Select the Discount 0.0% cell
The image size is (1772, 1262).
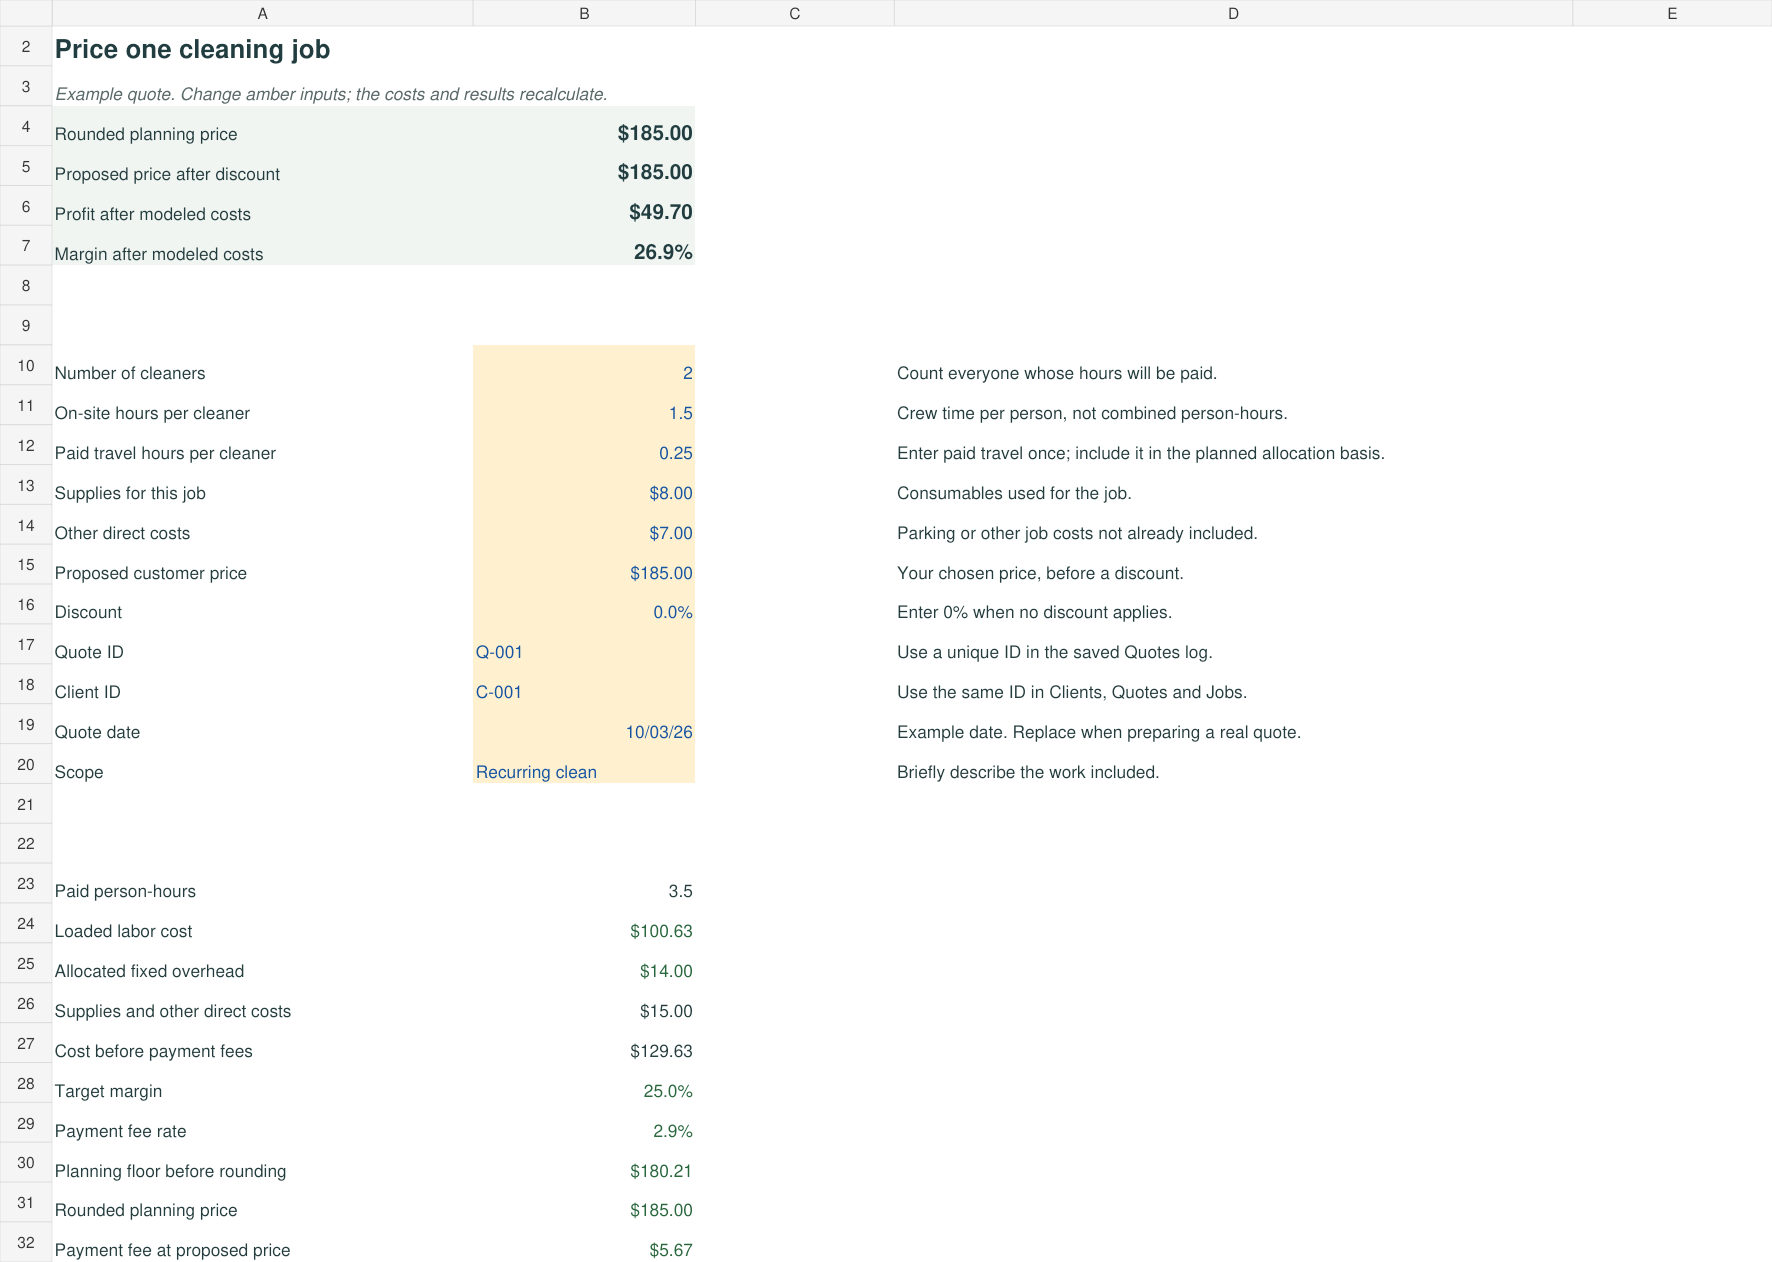tap(584, 605)
